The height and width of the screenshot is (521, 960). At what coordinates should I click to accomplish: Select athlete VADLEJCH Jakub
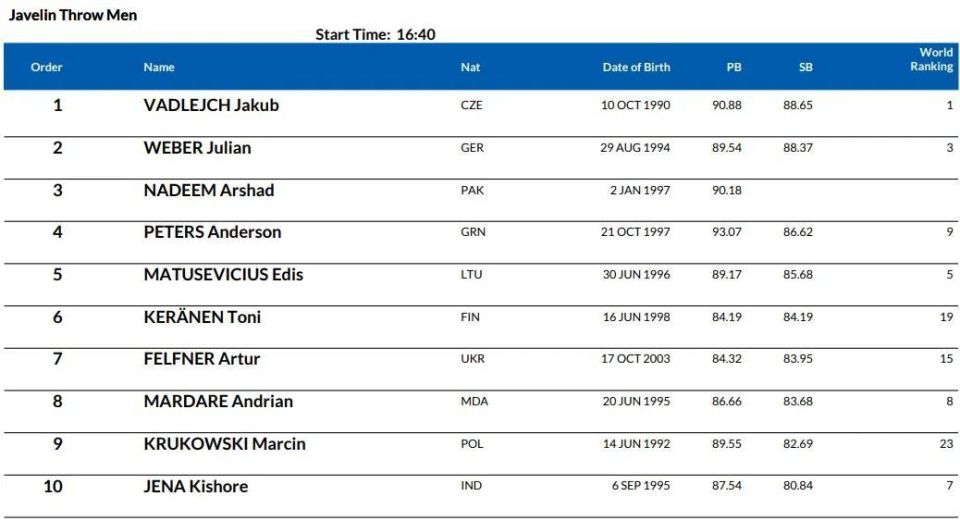click(211, 105)
